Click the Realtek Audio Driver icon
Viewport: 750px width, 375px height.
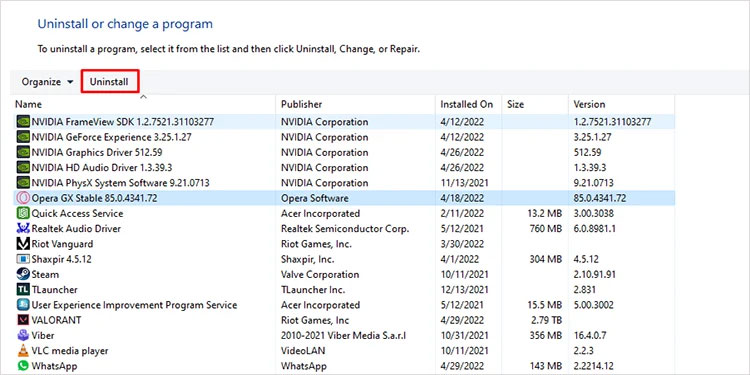[23, 228]
